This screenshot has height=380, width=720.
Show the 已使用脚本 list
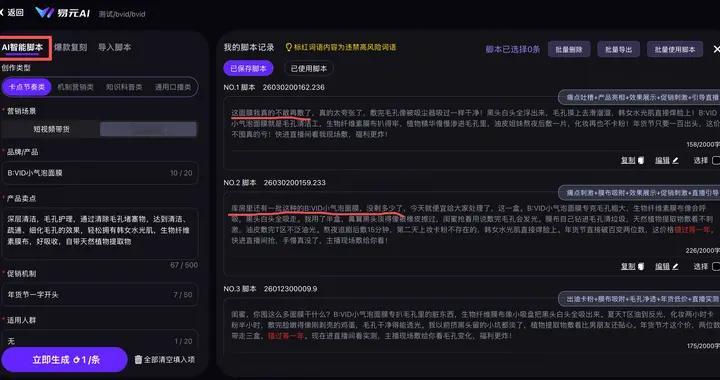[309, 68]
